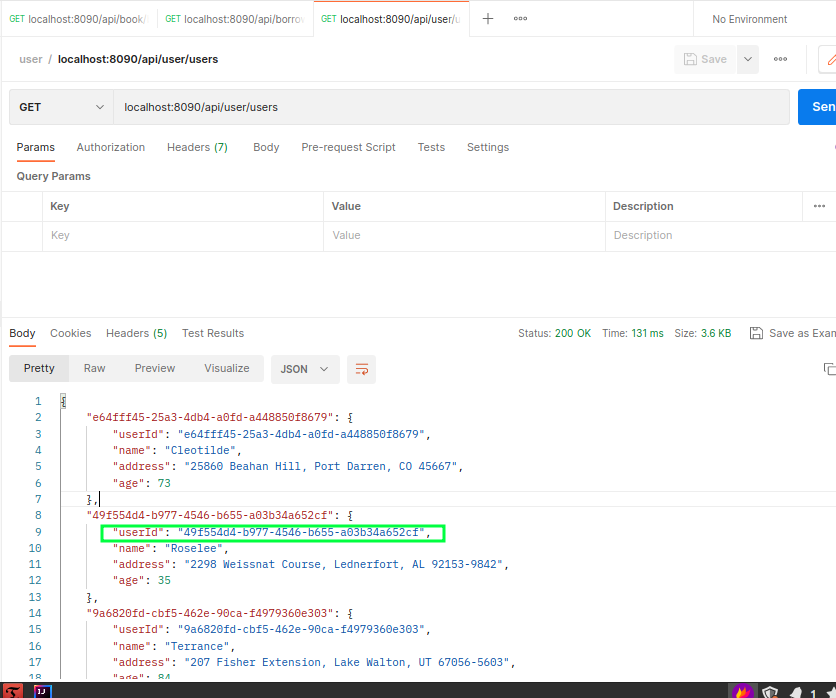This screenshot has height=698, width=836.
Task: Click the Time 131 ms text
Action: point(633,333)
